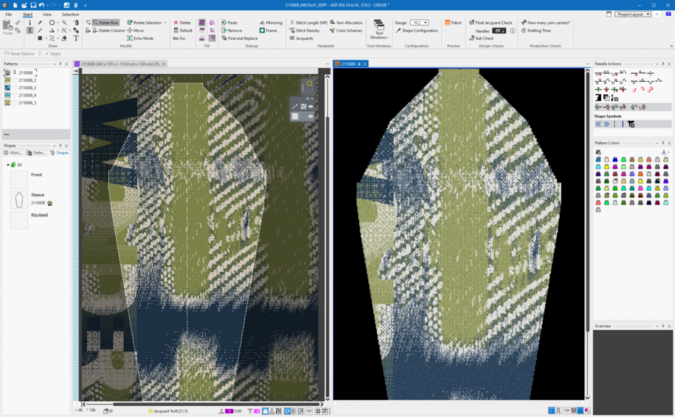
Task: Toggle Delete Row mode
Action: pyautogui.click(x=106, y=22)
